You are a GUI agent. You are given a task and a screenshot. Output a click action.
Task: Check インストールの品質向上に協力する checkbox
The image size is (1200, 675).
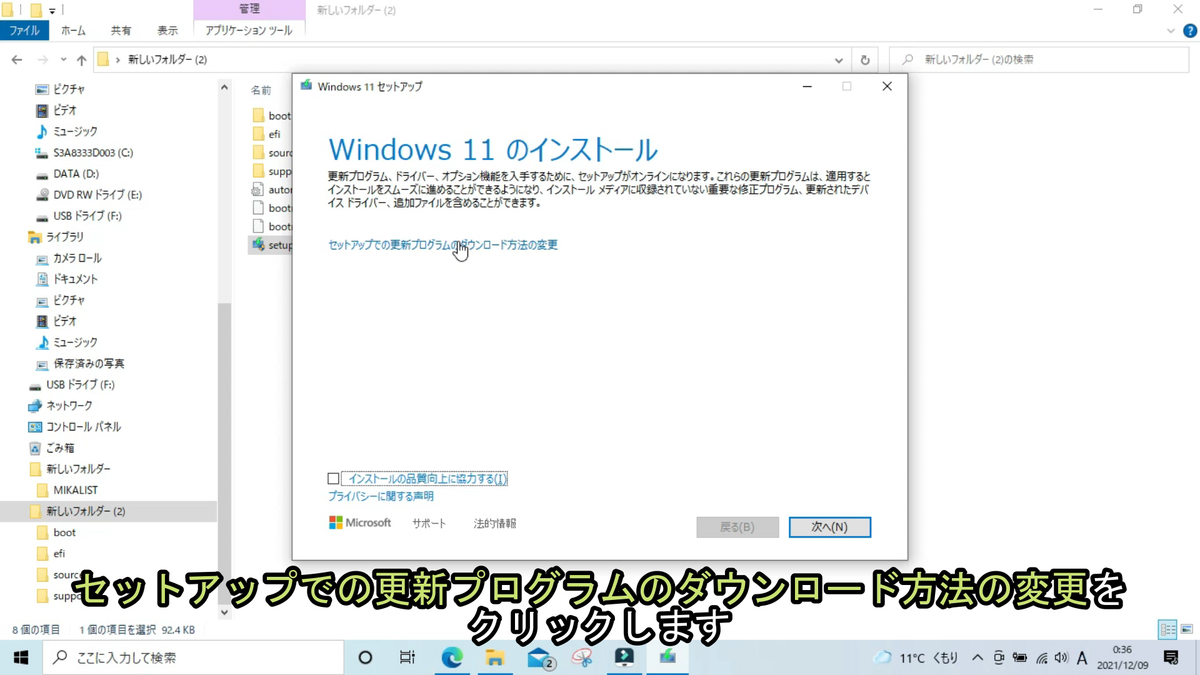(x=334, y=479)
